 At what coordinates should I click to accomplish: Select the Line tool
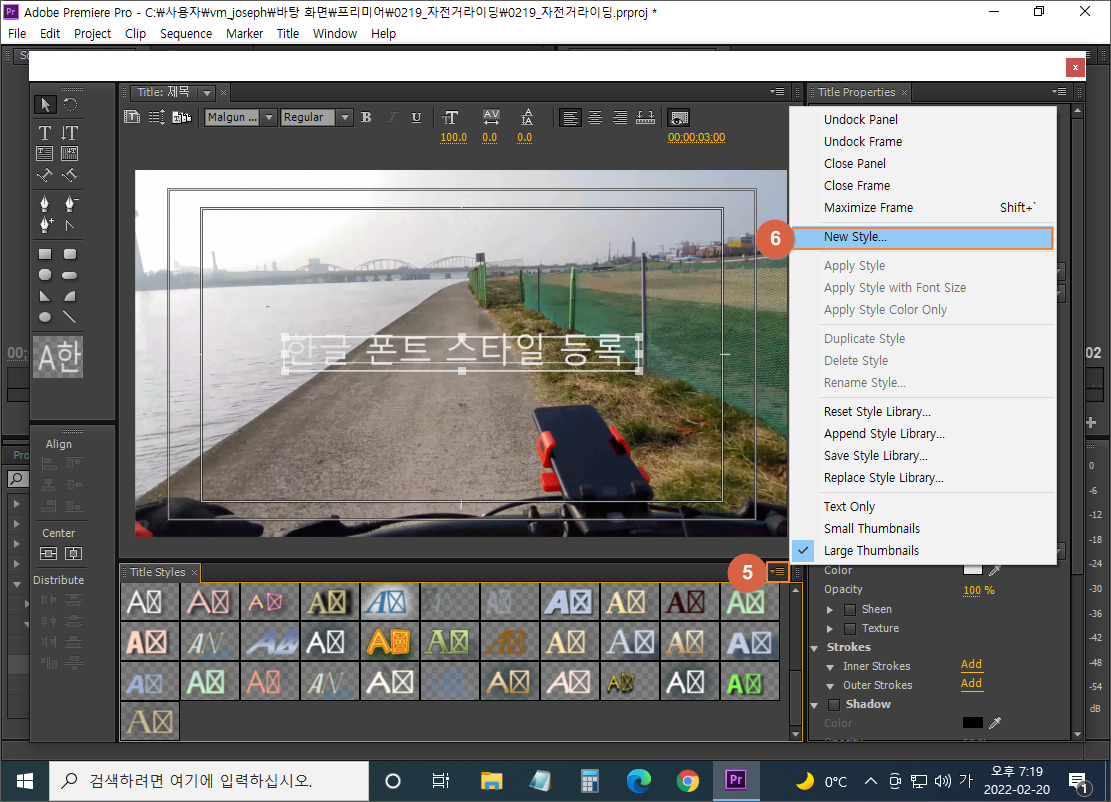pyautogui.click(x=69, y=317)
